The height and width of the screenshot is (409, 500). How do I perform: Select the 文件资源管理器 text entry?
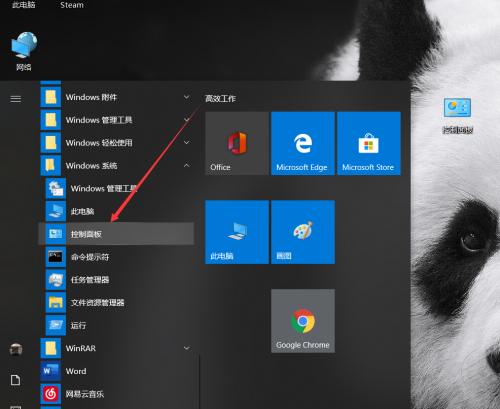97,303
